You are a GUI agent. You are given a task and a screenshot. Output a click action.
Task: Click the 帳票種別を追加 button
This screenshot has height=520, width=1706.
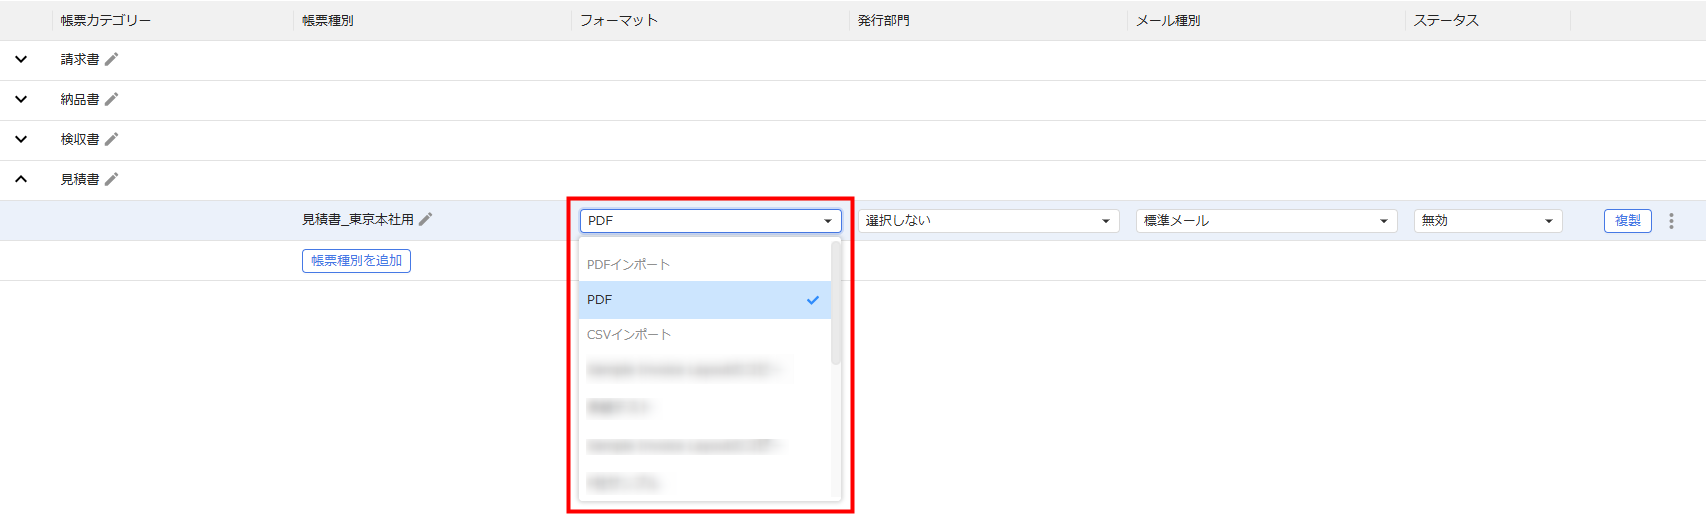coord(356,261)
